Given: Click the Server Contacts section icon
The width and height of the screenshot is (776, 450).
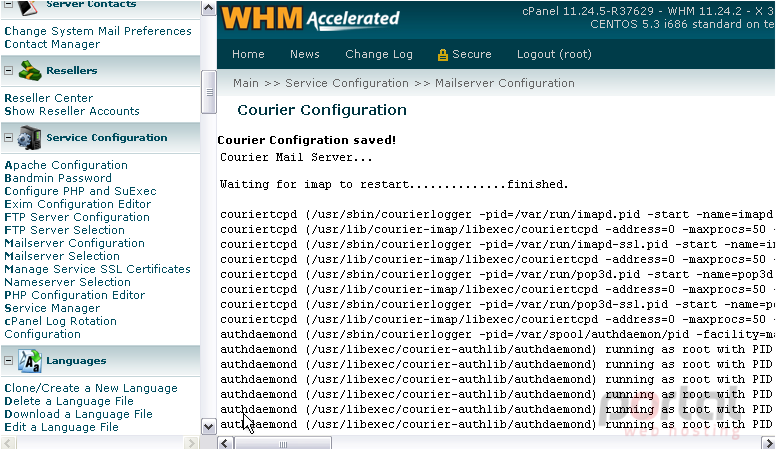Looking at the screenshot, I should click(28, 7).
